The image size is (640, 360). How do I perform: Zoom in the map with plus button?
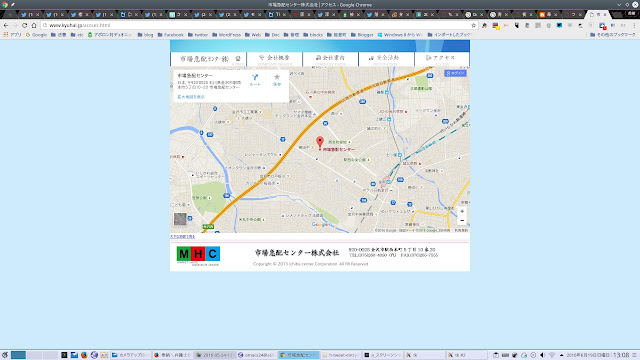(462, 211)
